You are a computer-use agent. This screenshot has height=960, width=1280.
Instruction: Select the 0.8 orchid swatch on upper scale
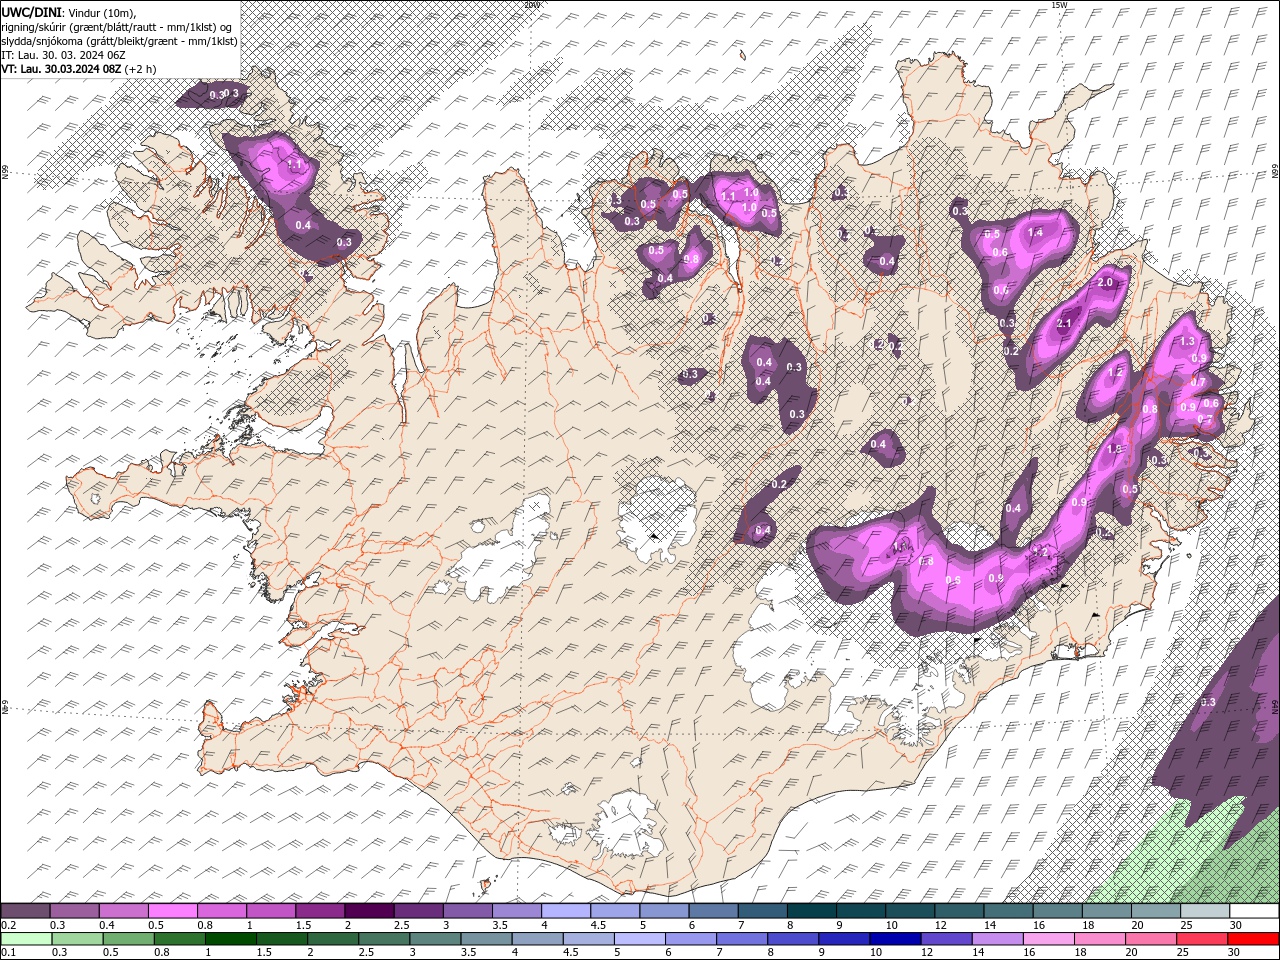click(222, 911)
